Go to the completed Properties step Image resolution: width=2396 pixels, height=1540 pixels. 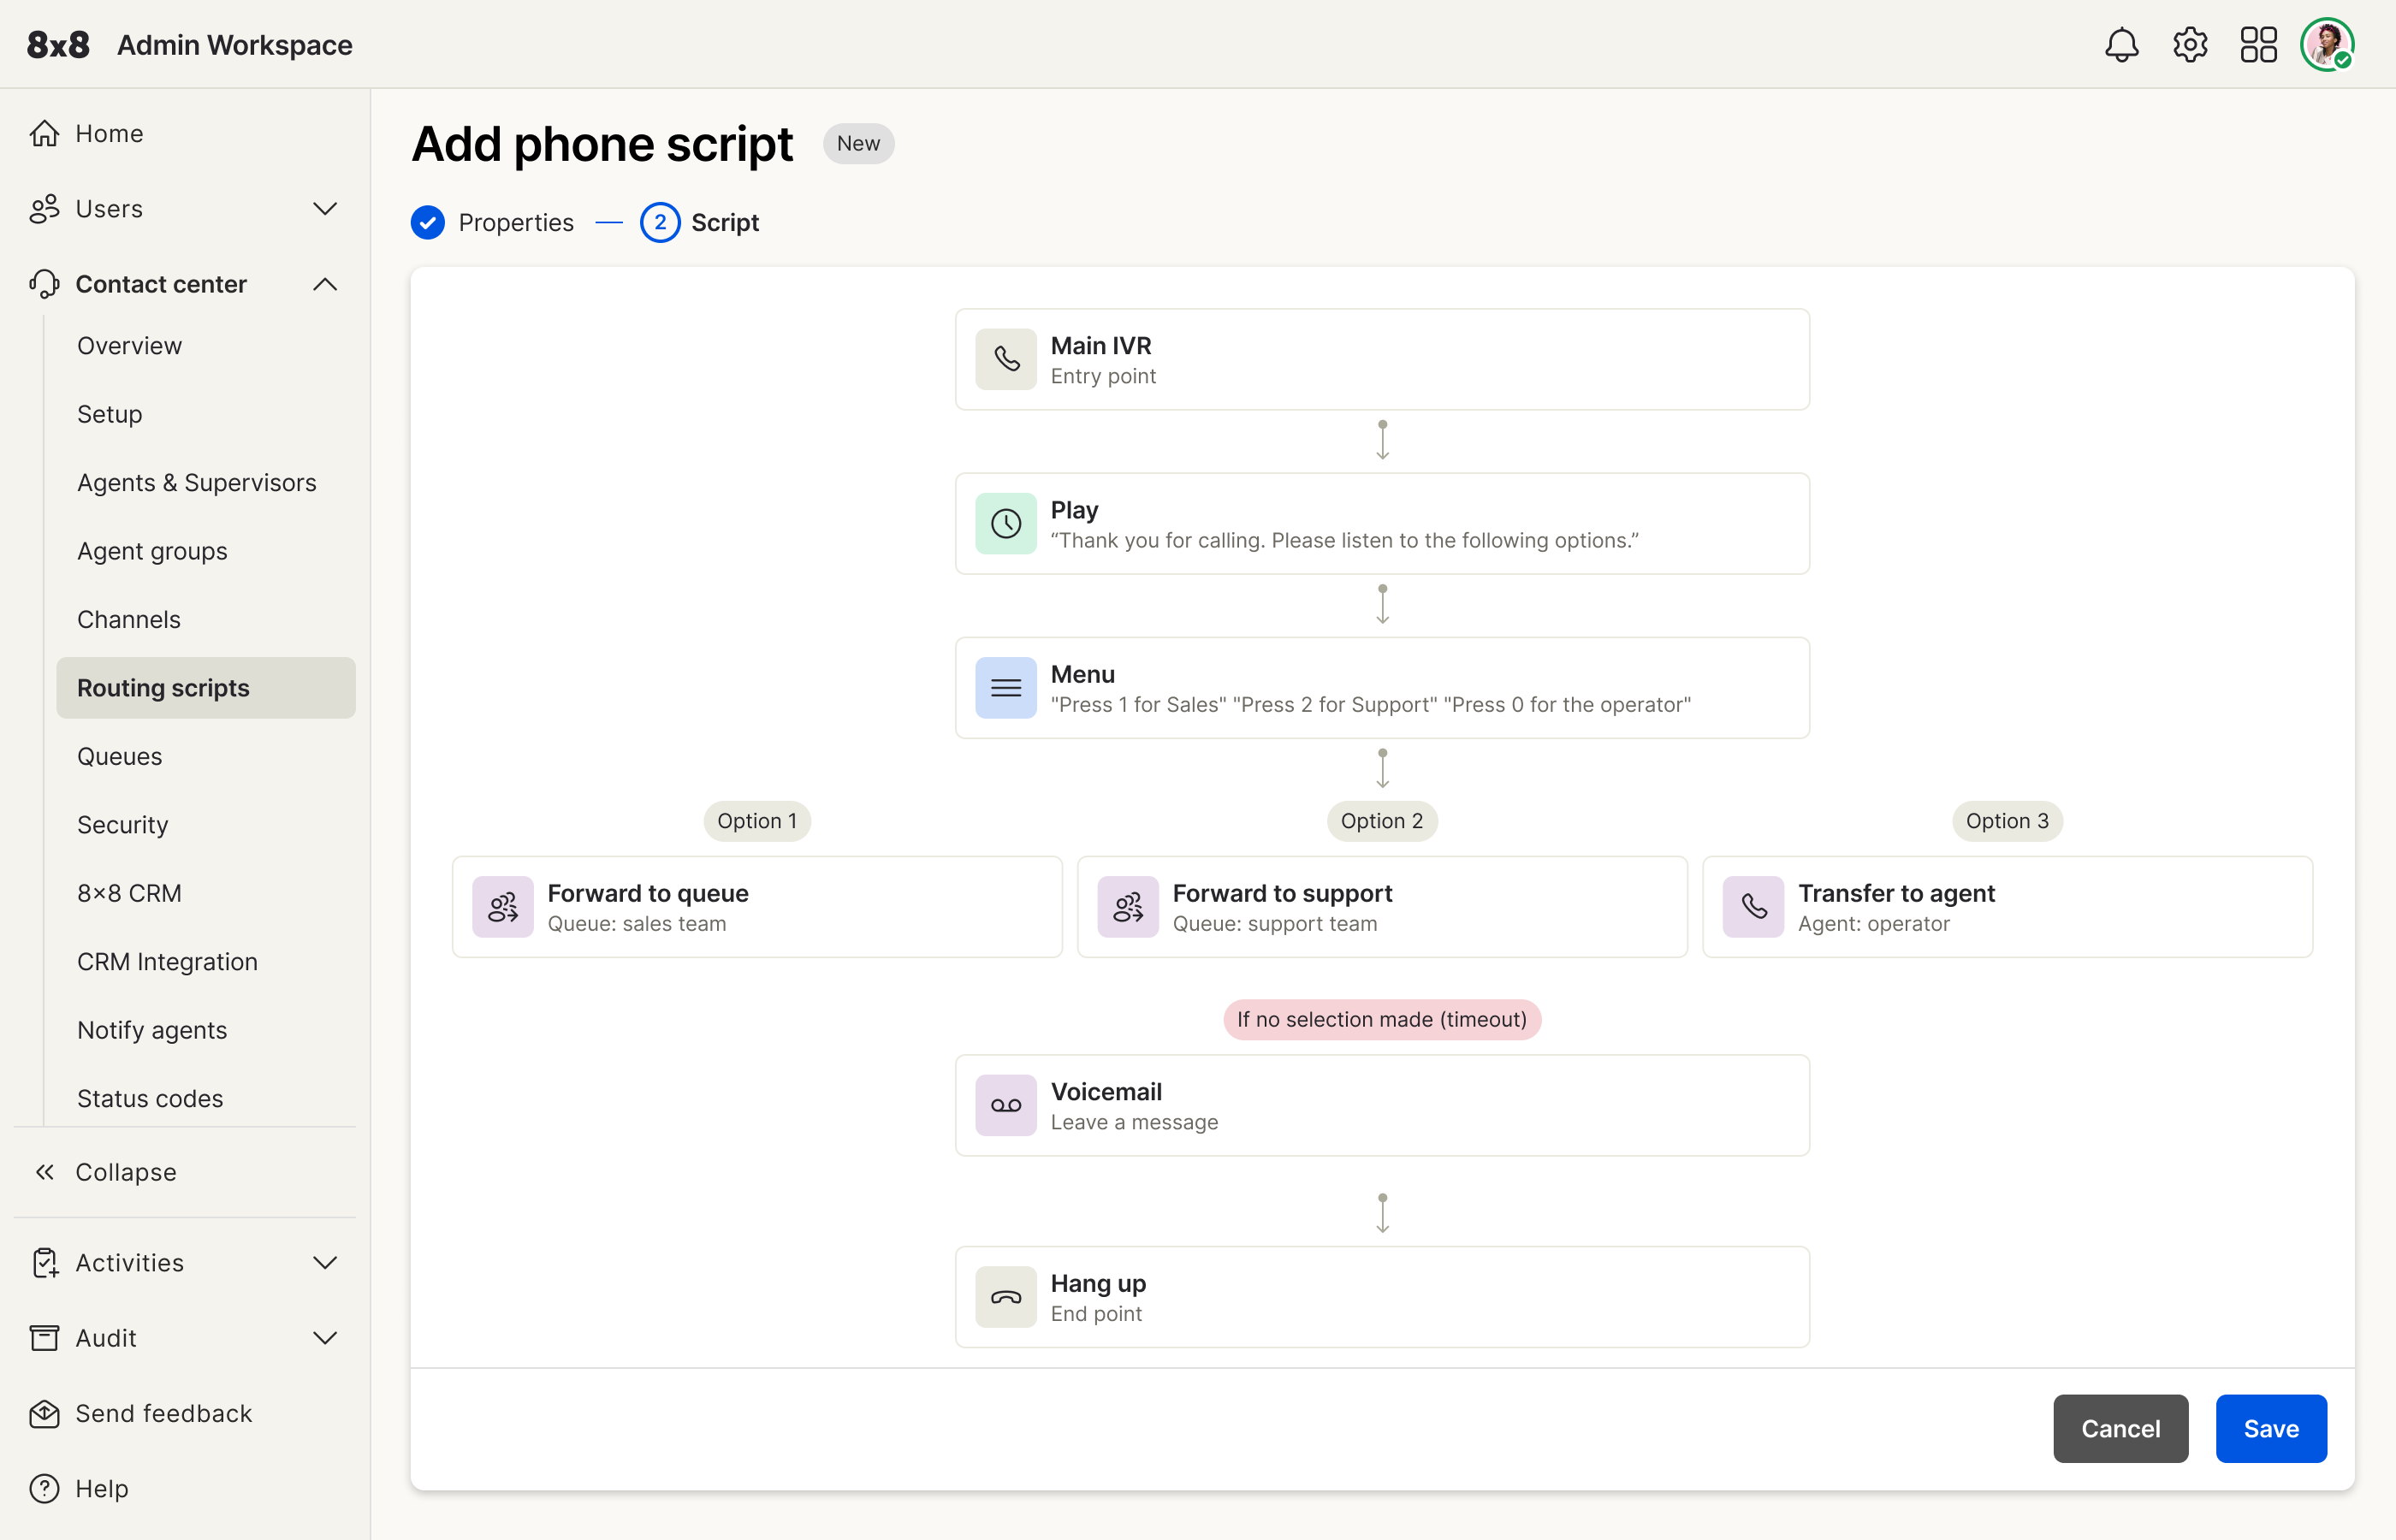[492, 222]
